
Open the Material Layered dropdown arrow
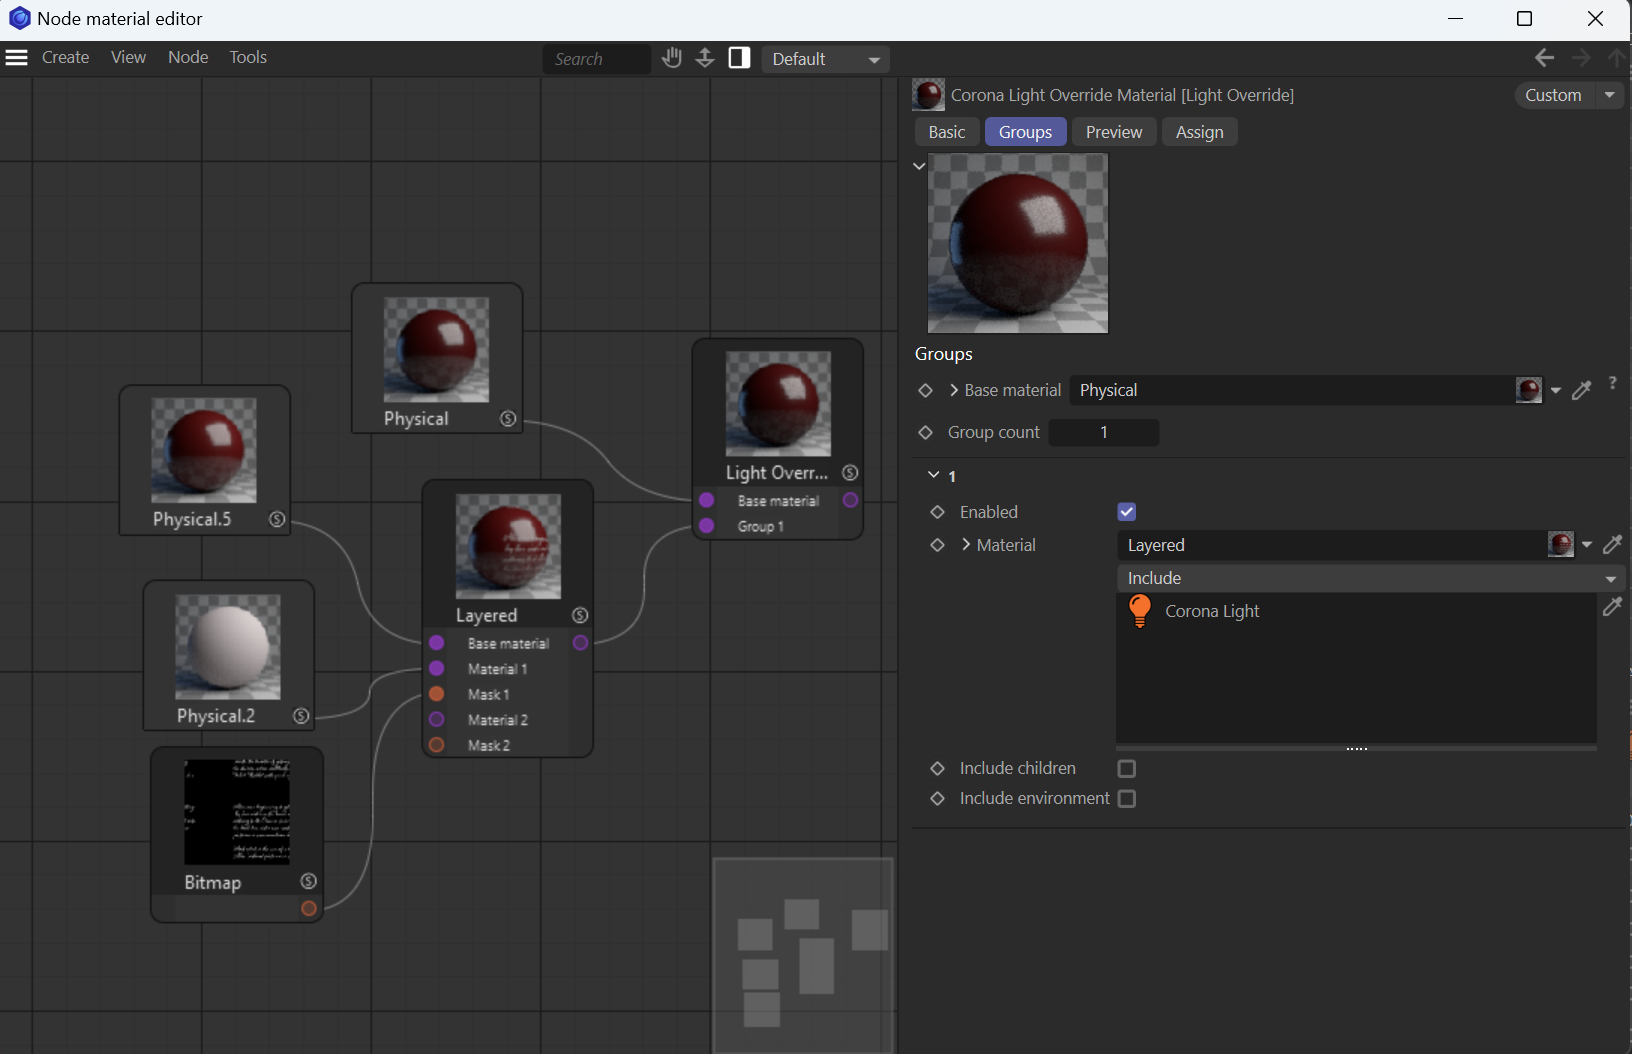[1587, 545]
